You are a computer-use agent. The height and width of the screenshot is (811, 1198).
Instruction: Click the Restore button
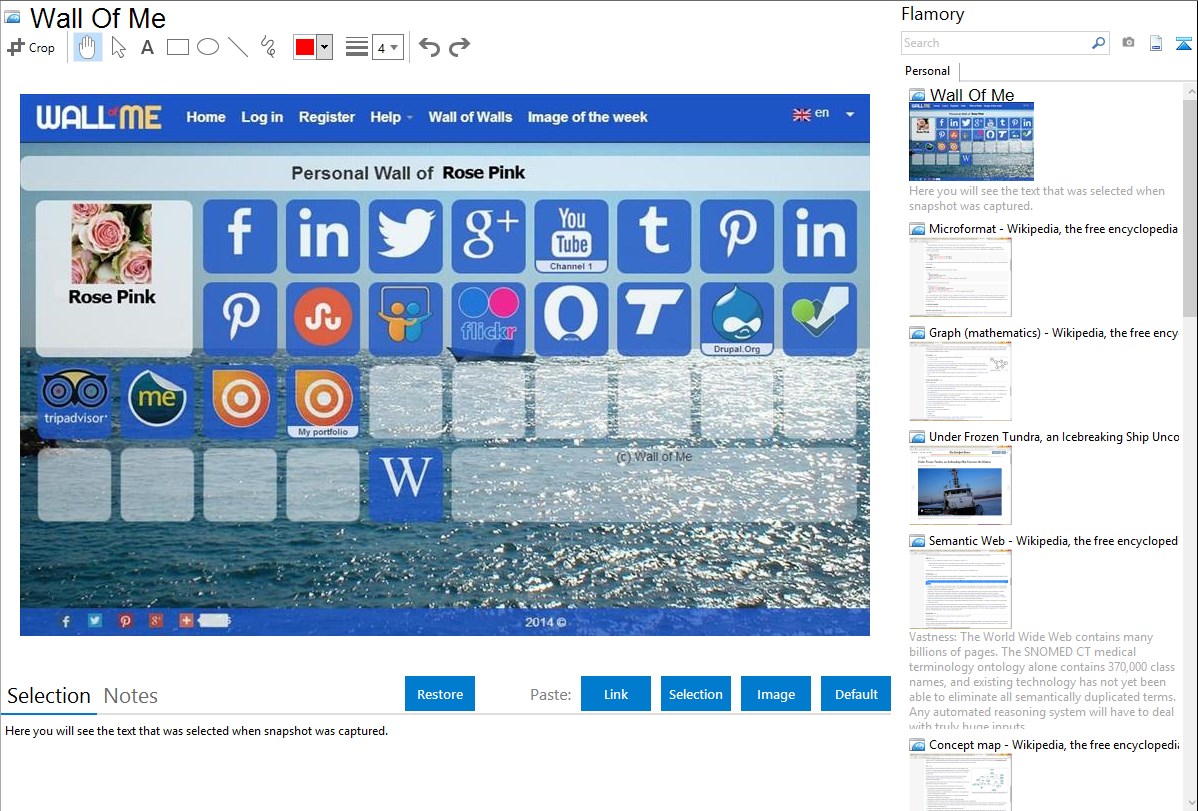[x=440, y=694]
